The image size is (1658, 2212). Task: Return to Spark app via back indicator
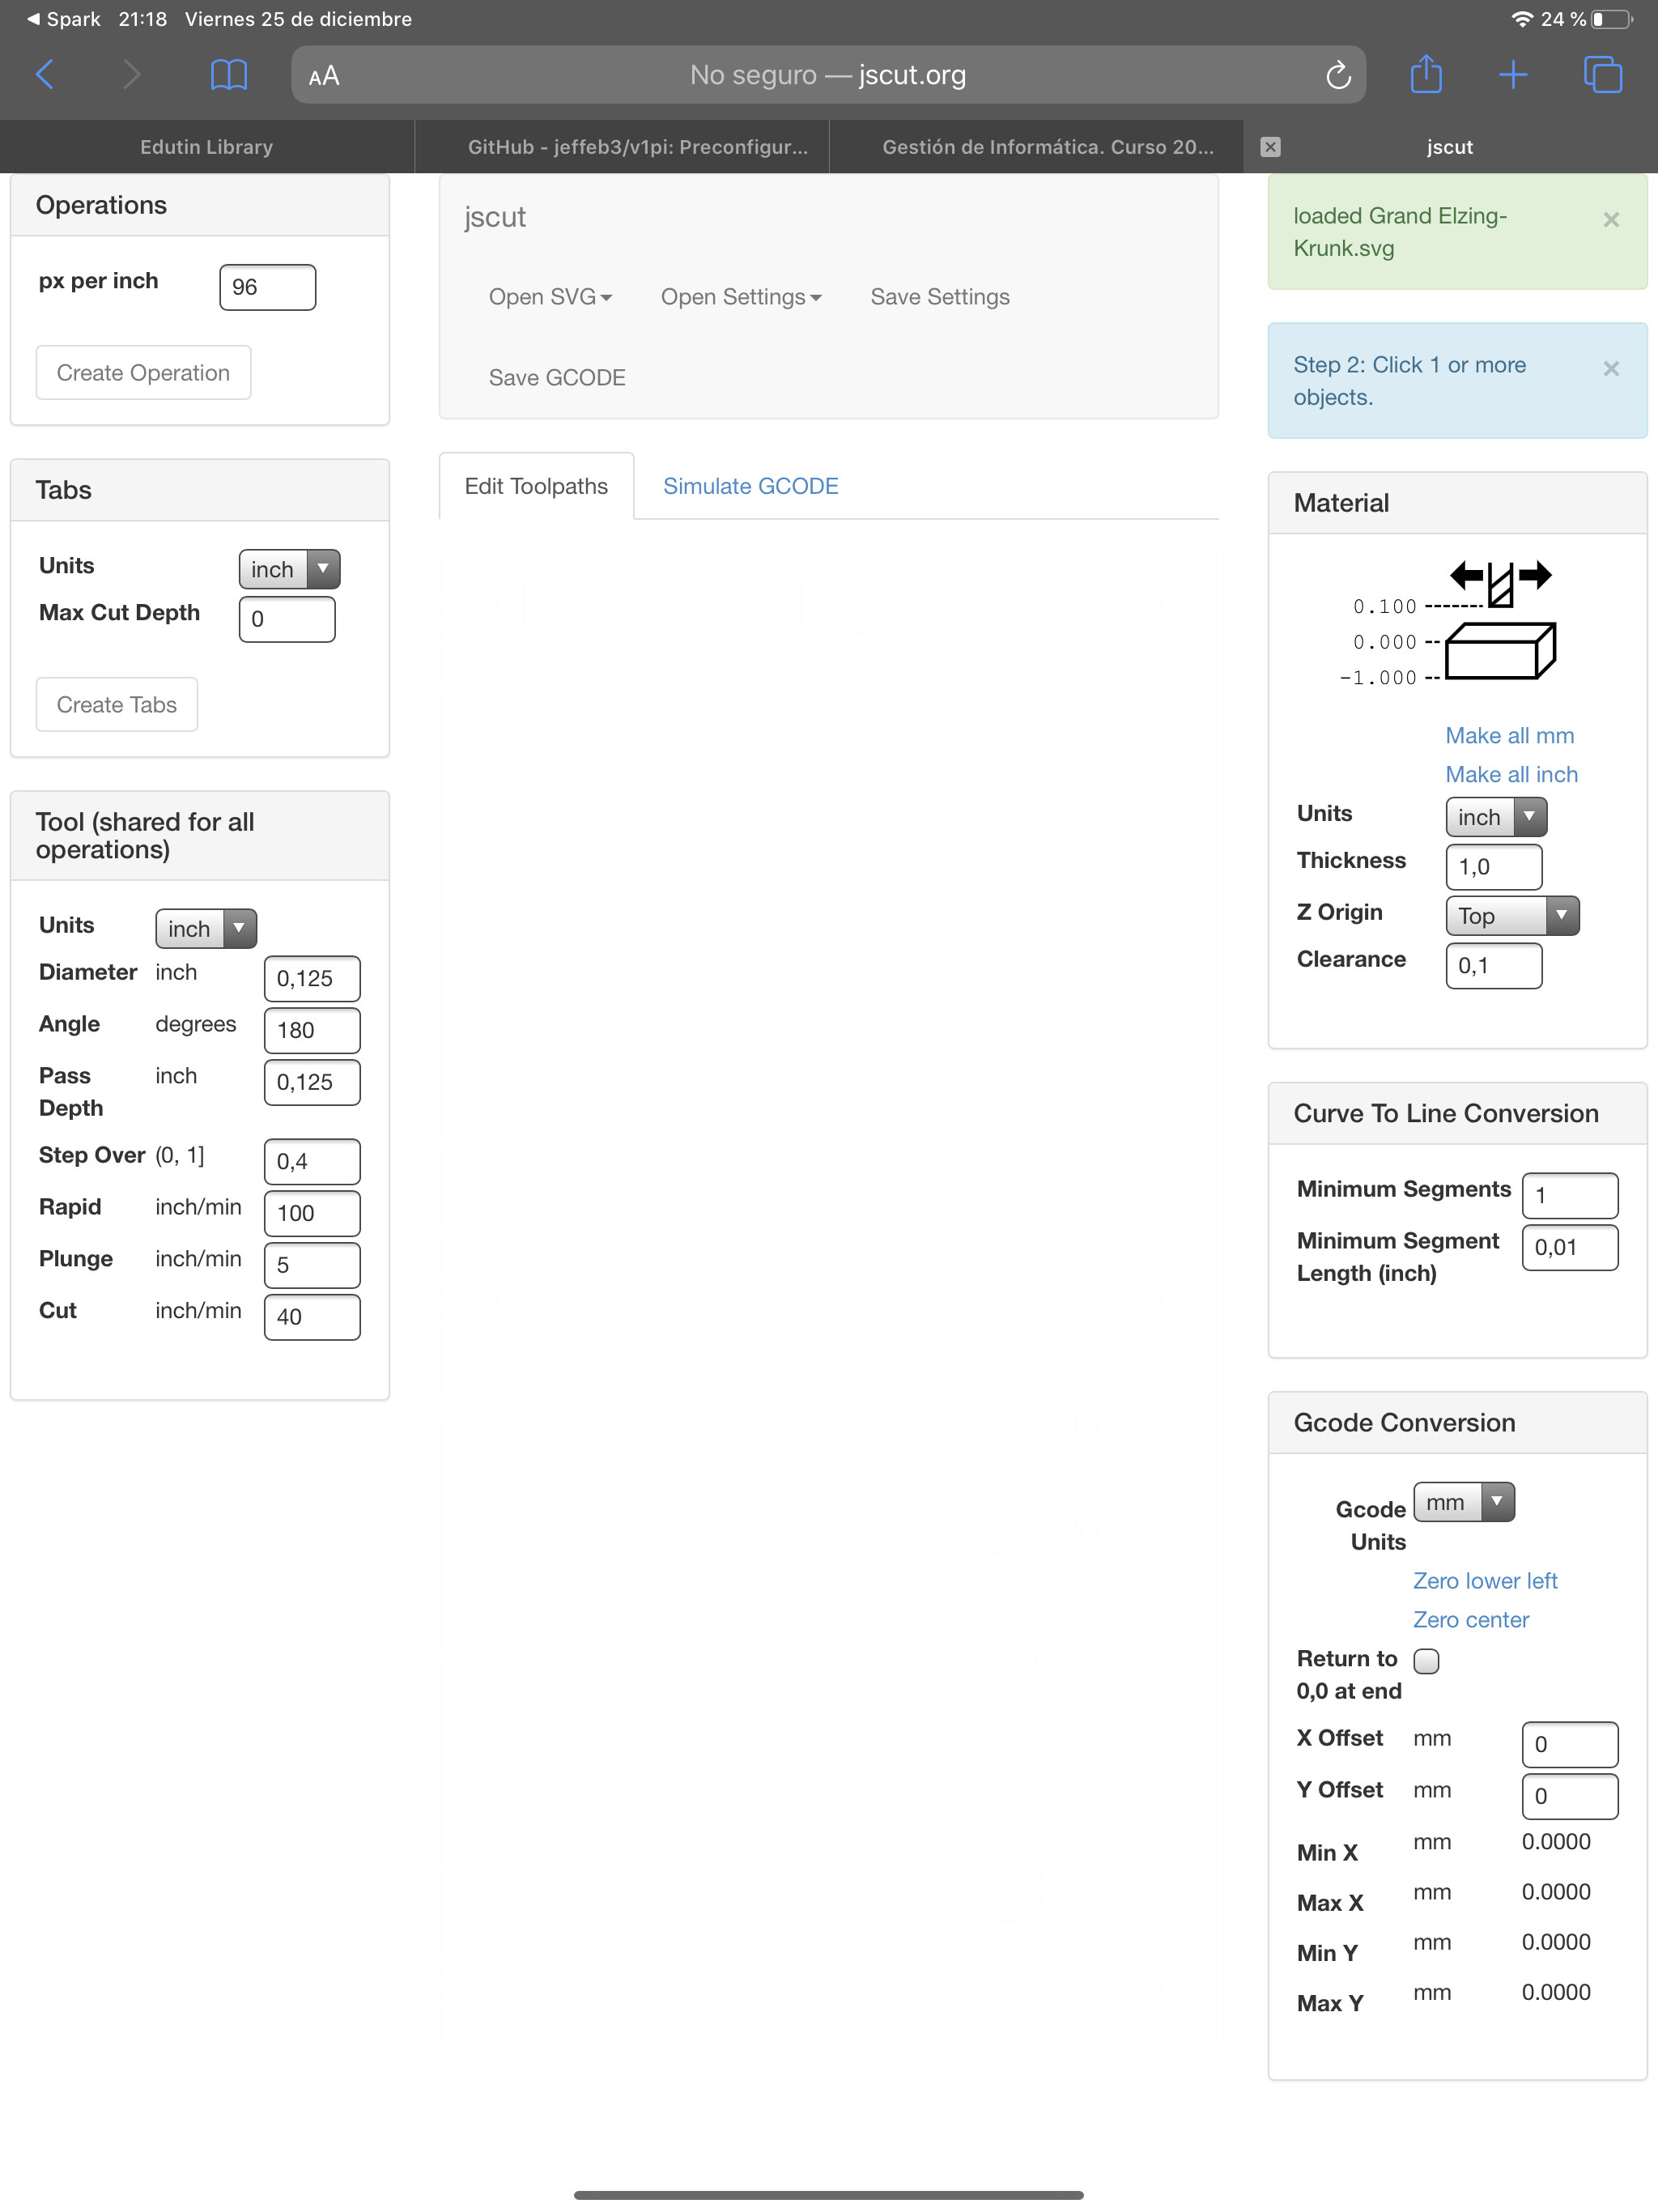(64, 19)
